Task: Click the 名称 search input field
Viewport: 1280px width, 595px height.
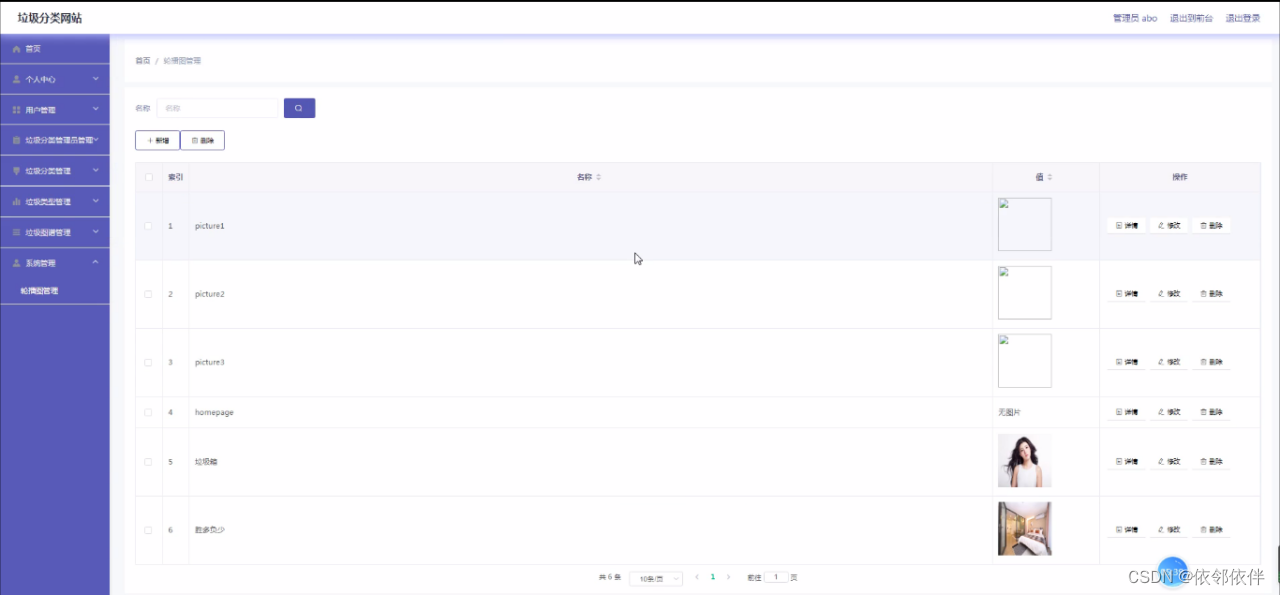Action: coord(217,108)
